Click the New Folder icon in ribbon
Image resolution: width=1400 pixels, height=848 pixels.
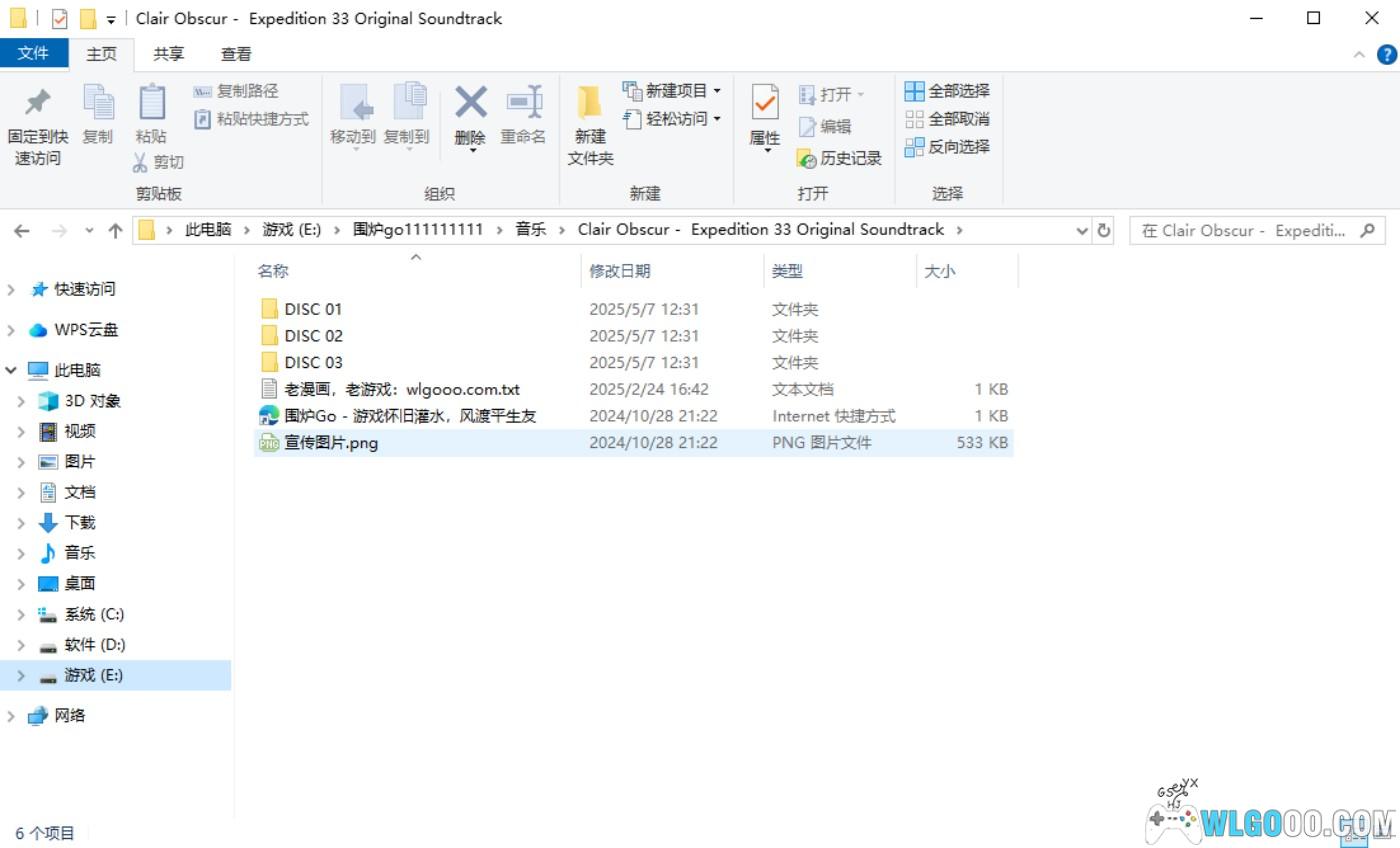pos(589,103)
